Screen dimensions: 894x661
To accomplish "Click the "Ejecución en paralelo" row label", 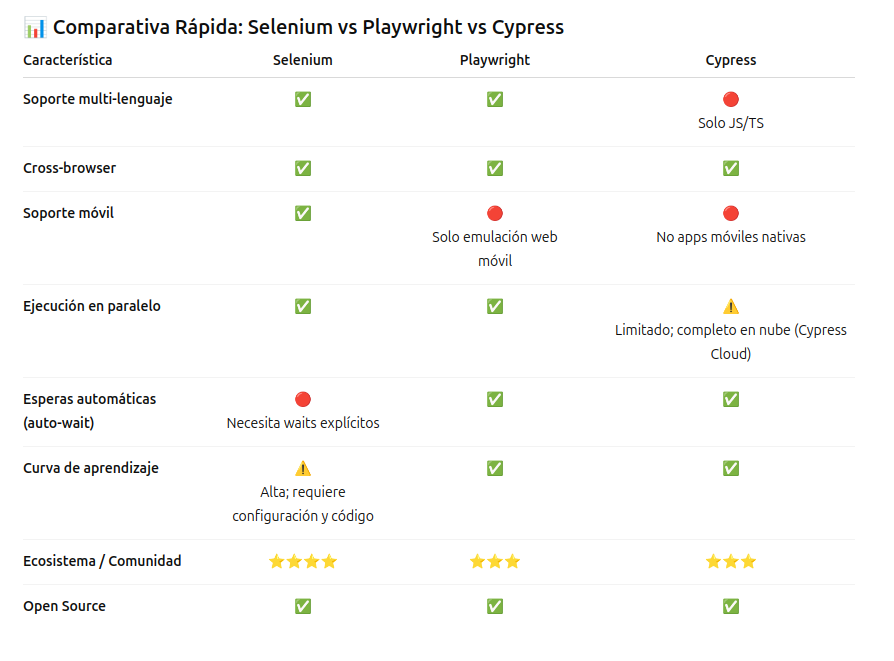I will (92, 306).
